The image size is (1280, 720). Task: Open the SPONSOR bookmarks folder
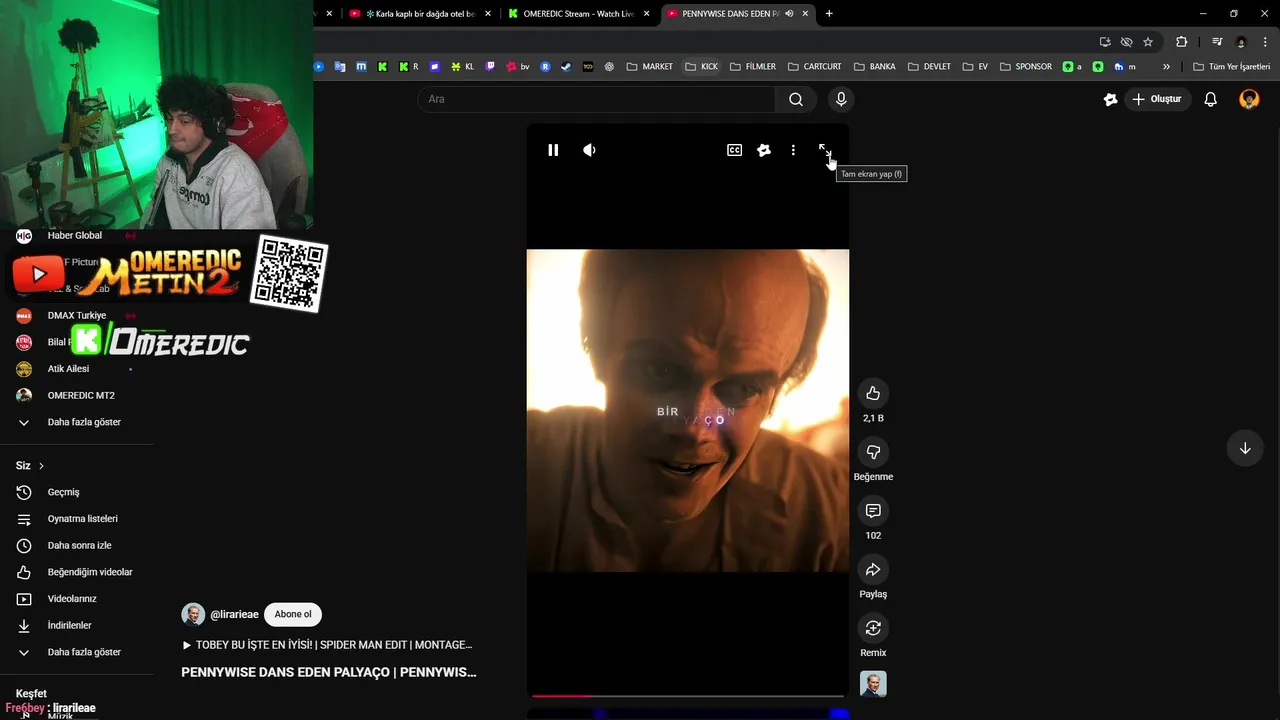coord(1025,67)
